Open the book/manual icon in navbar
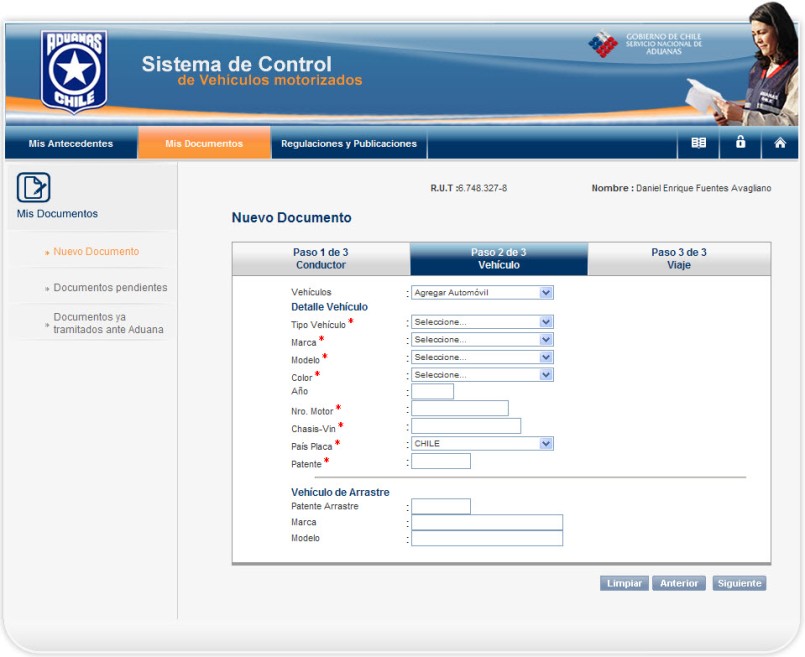Screen dimensions: 805x657 click(x=698, y=143)
